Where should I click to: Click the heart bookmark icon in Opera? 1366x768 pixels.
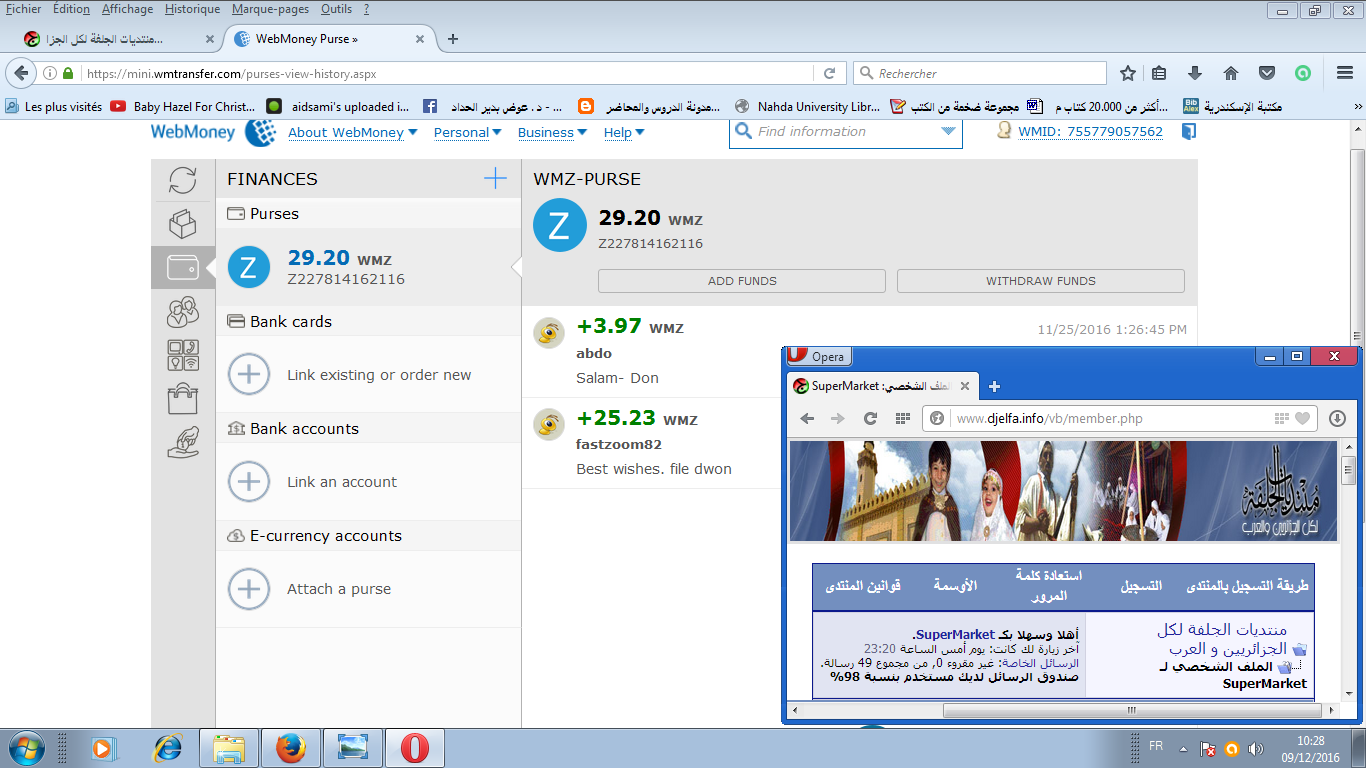point(1302,419)
